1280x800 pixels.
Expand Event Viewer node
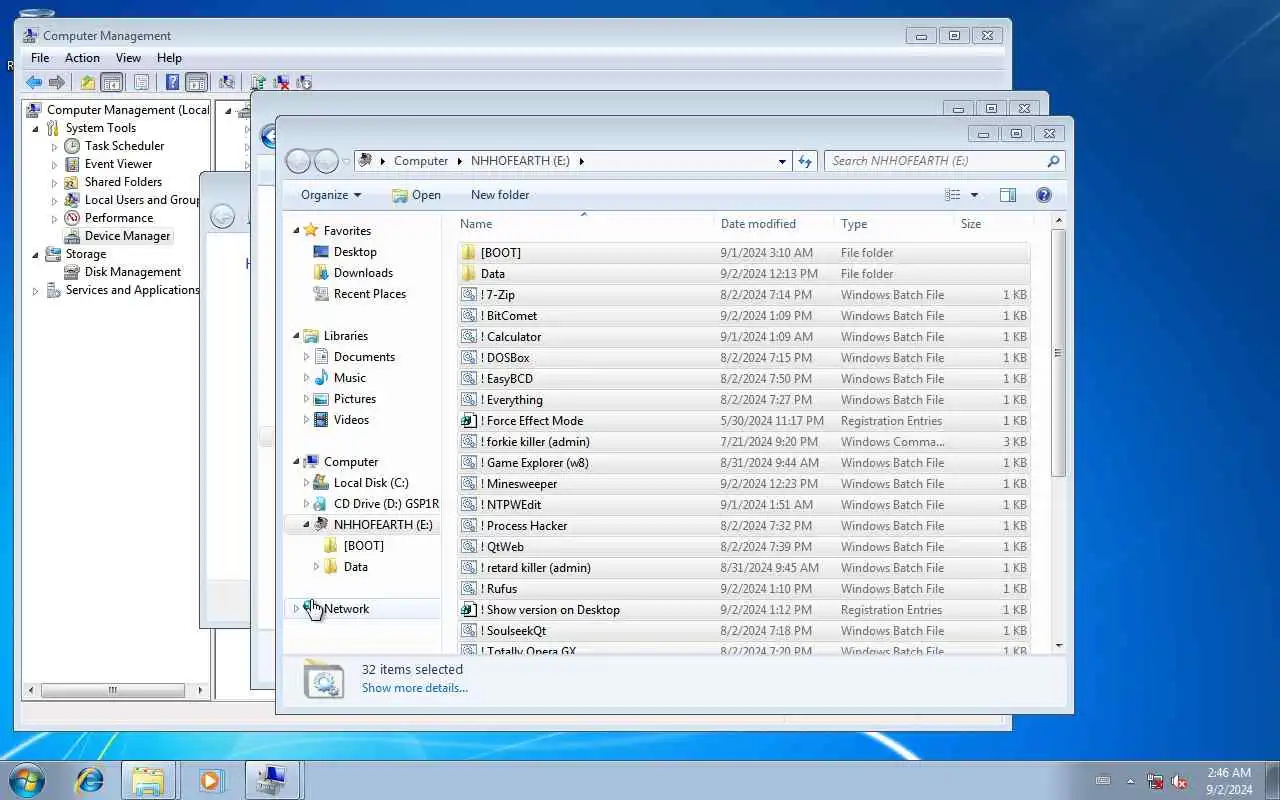(x=55, y=165)
